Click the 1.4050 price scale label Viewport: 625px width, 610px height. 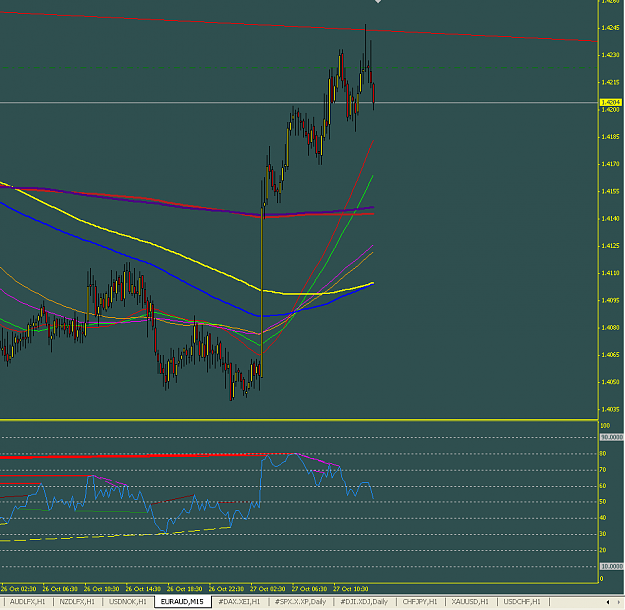coord(611,382)
